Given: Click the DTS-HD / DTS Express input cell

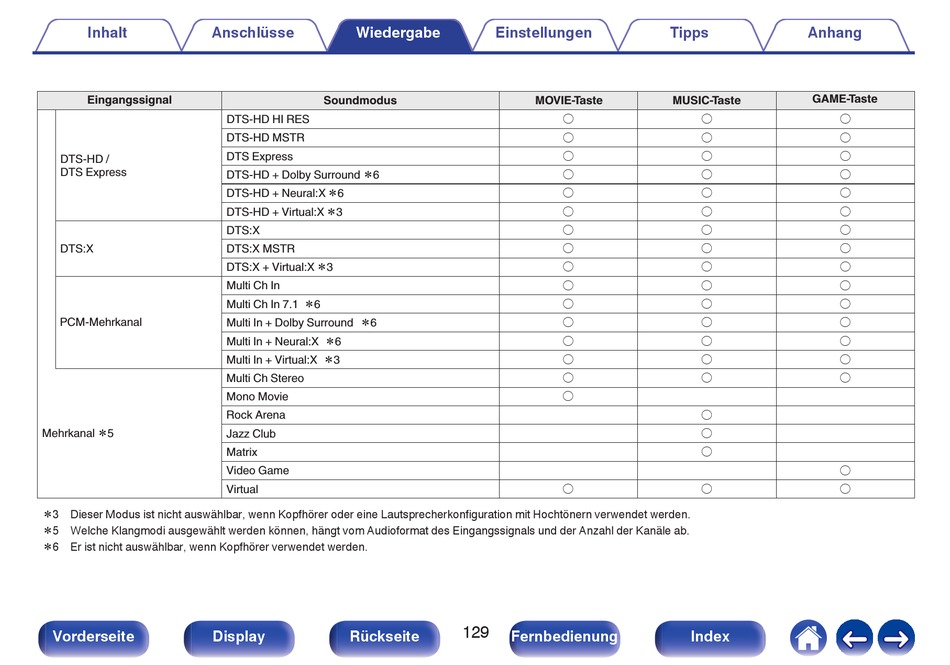Looking at the screenshot, I should click(138, 165).
